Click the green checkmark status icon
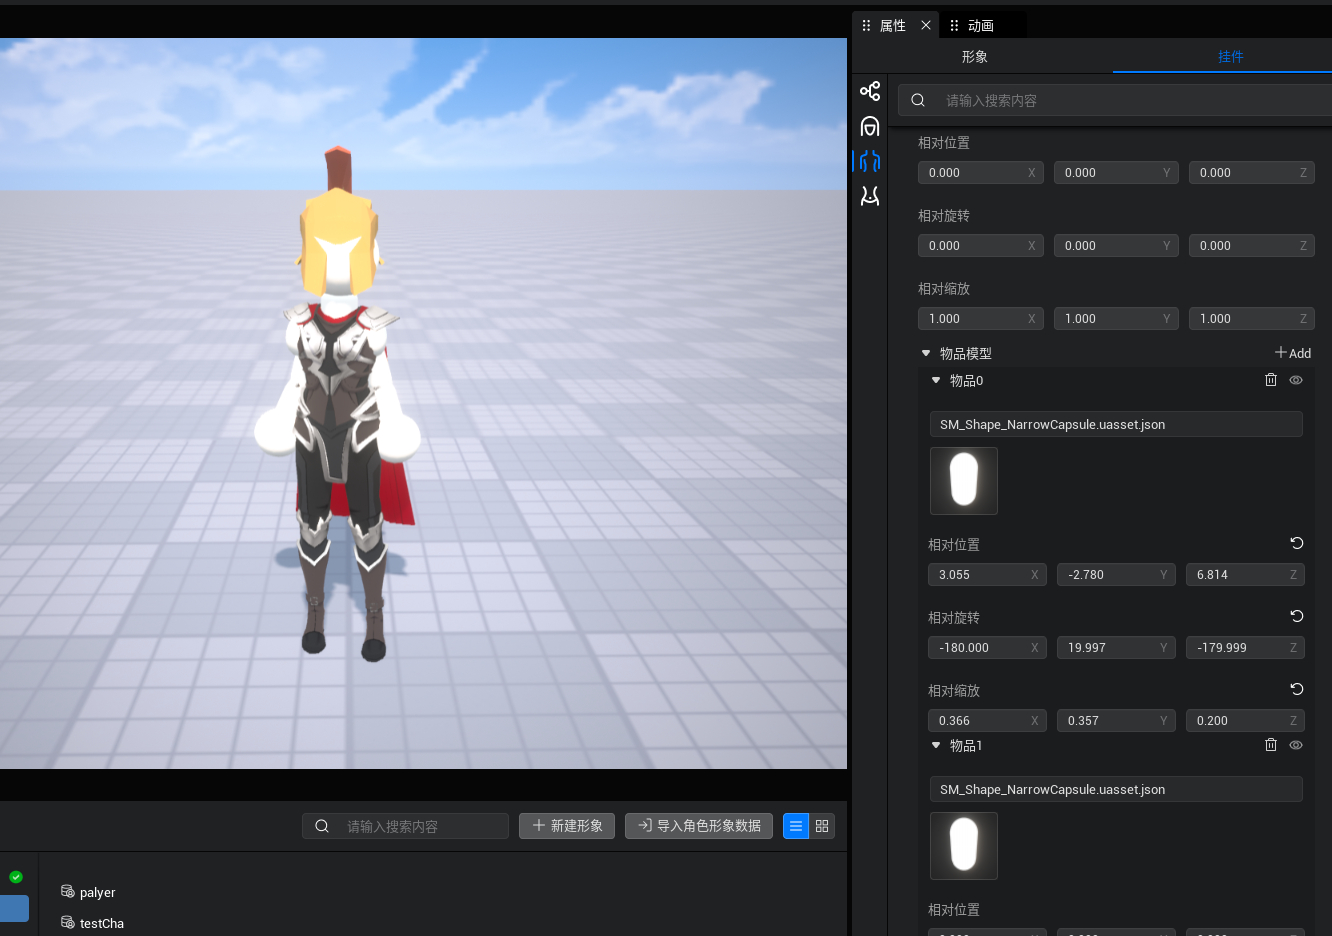Image resolution: width=1332 pixels, height=936 pixels. tap(16, 877)
